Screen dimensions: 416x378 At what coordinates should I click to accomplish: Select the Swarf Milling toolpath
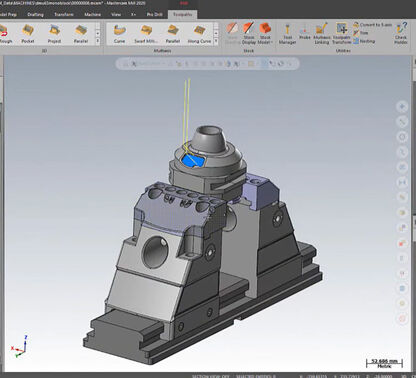click(x=146, y=34)
